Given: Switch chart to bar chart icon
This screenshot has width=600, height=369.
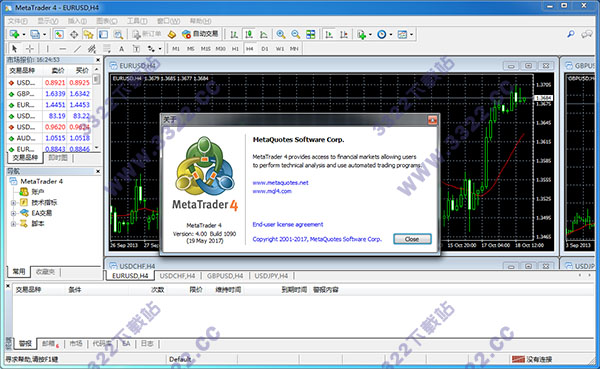Looking at the screenshot, I should coord(234,34).
